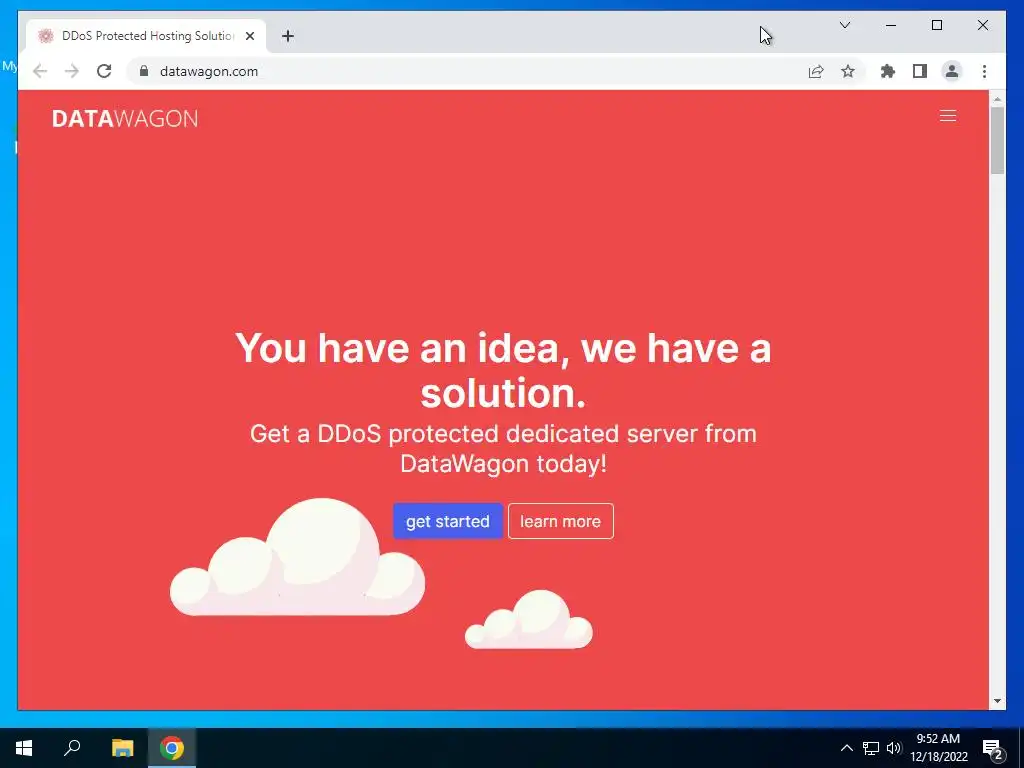Open Chrome profile avatar
Viewport: 1024px width, 768px height.
click(x=952, y=71)
